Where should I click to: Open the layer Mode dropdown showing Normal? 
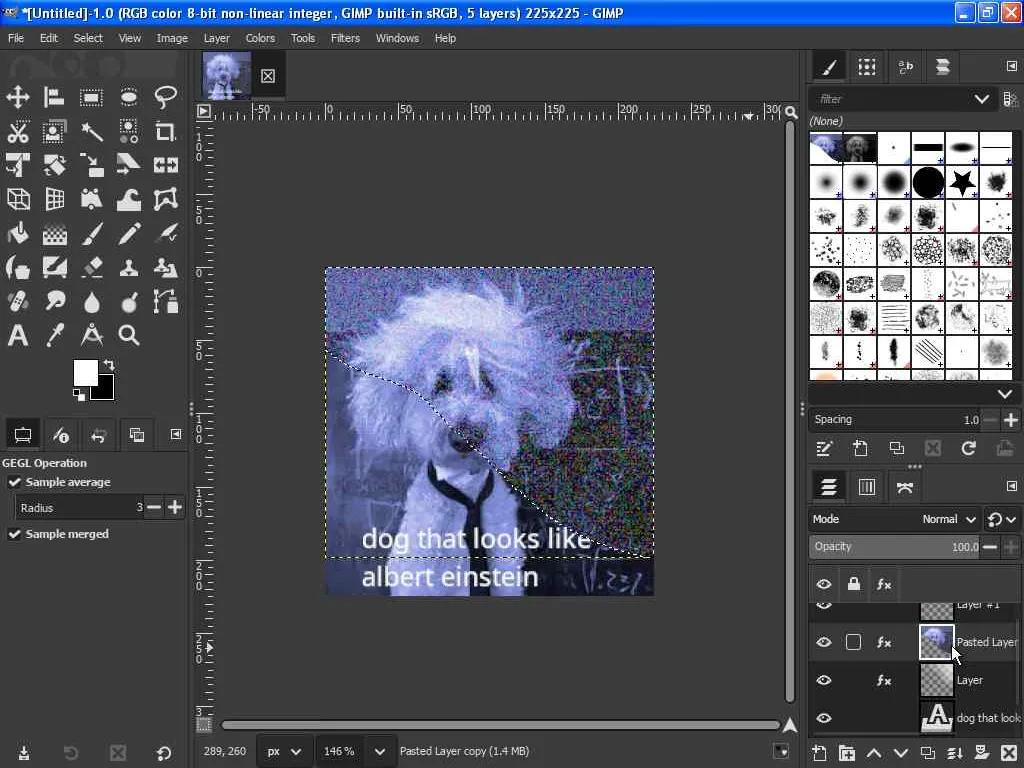point(948,519)
